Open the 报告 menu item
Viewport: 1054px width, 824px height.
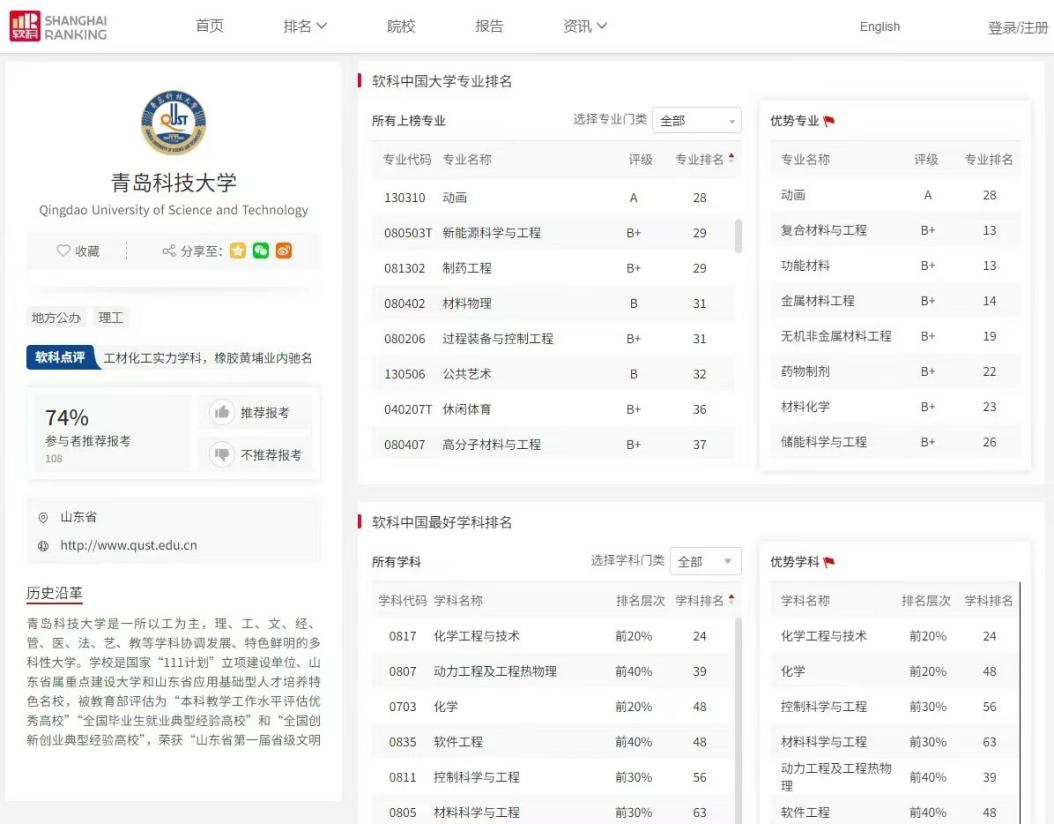pos(489,27)
